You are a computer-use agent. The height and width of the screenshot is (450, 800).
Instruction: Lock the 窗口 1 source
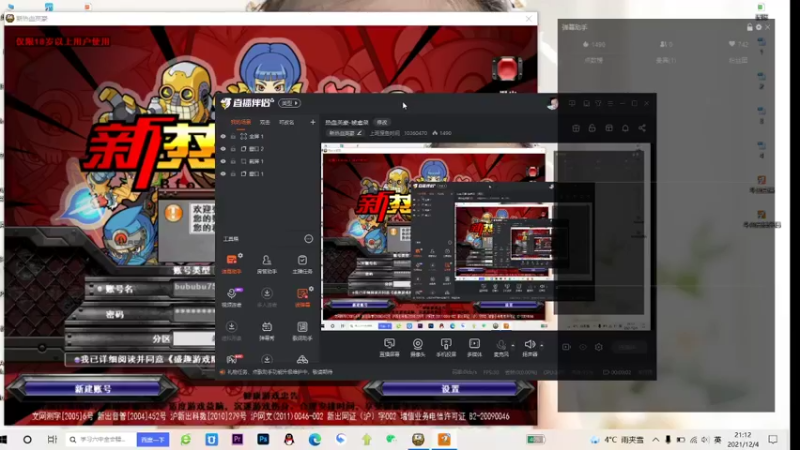pyautogui.click(x=233, y=174)
